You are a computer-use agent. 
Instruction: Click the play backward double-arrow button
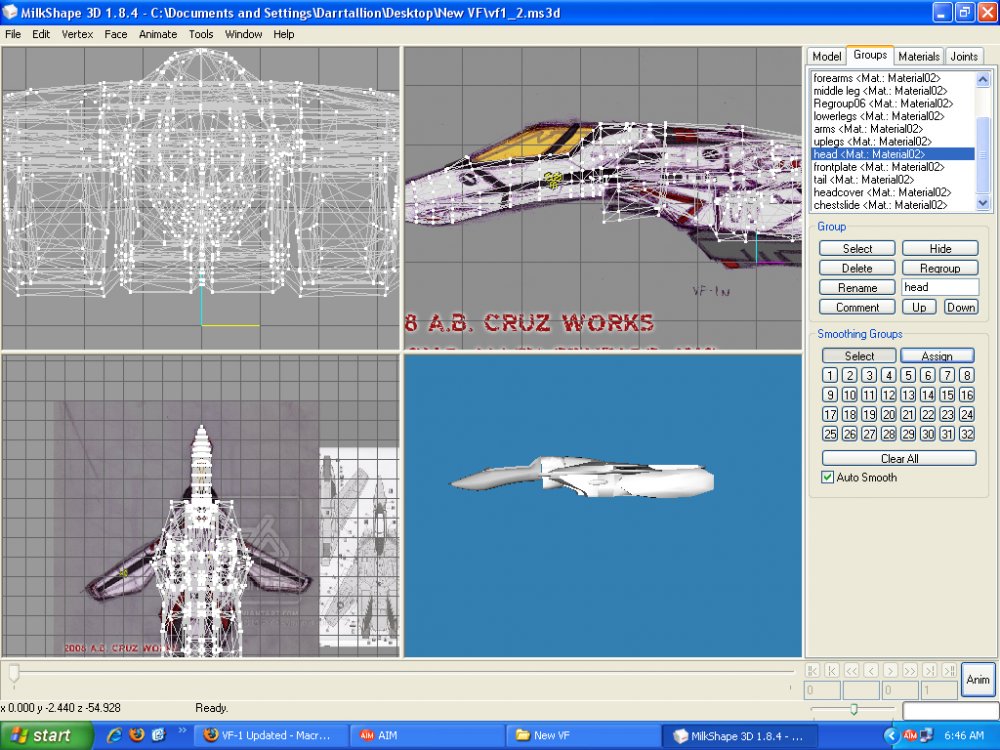click(x=851, y=670)
